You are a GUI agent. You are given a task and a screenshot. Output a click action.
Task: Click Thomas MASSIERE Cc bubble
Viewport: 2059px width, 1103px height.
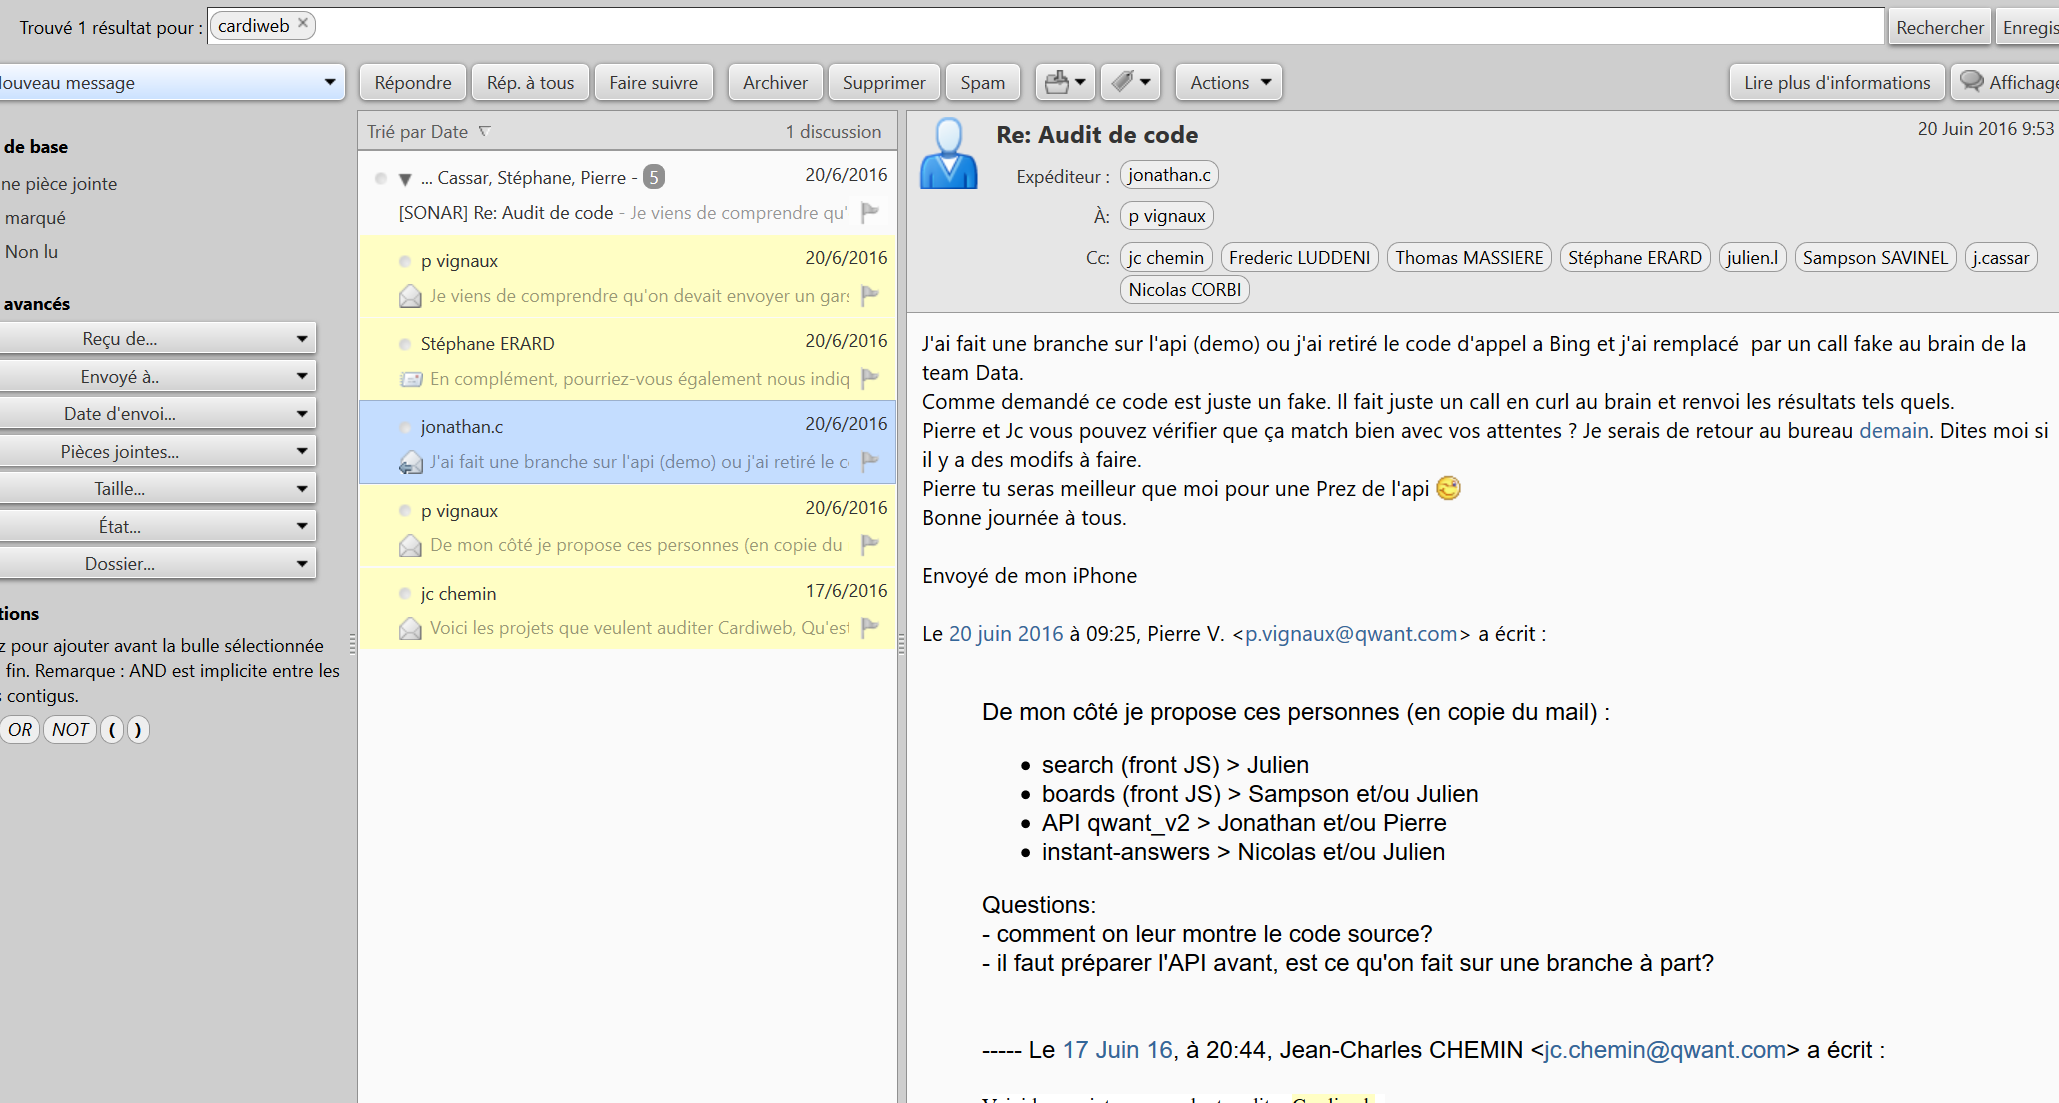pyautogui.click(x=1469, y=258)
